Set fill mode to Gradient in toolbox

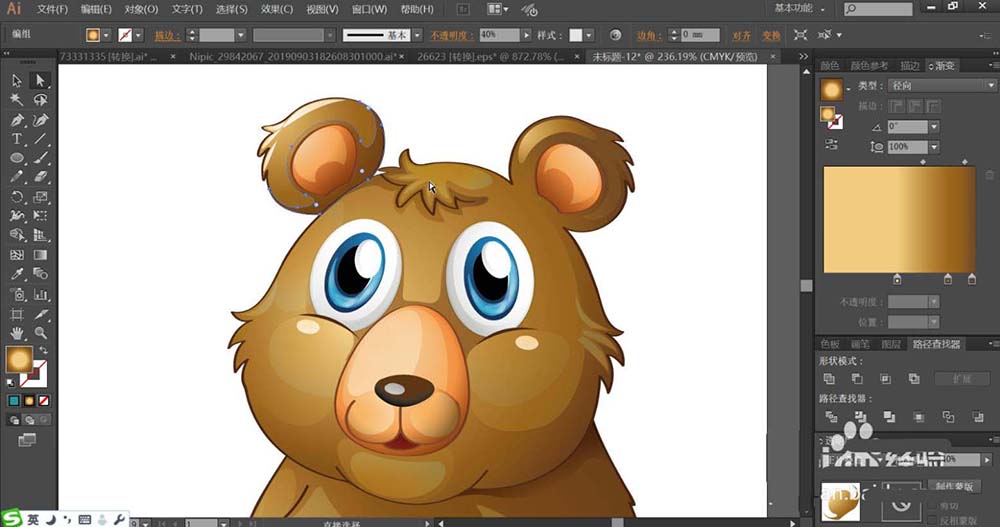[x=29, y=401]
